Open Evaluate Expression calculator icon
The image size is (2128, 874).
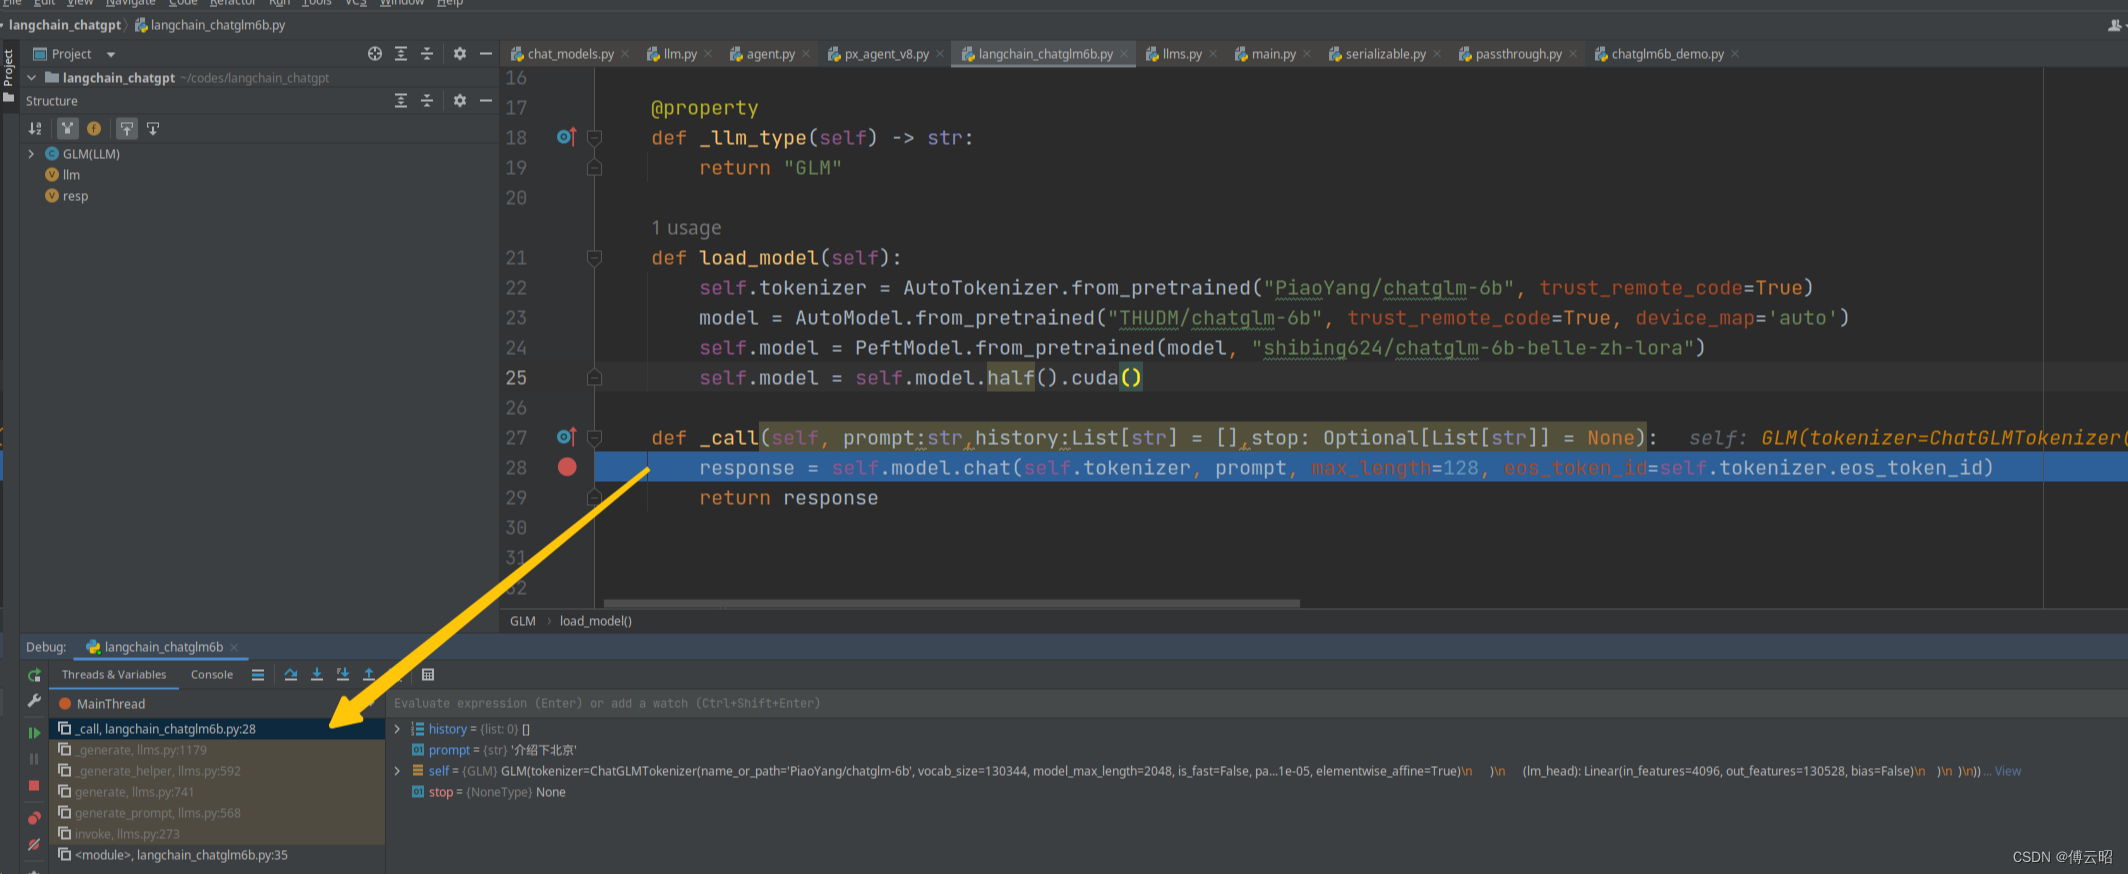click(x=428, y=675)
